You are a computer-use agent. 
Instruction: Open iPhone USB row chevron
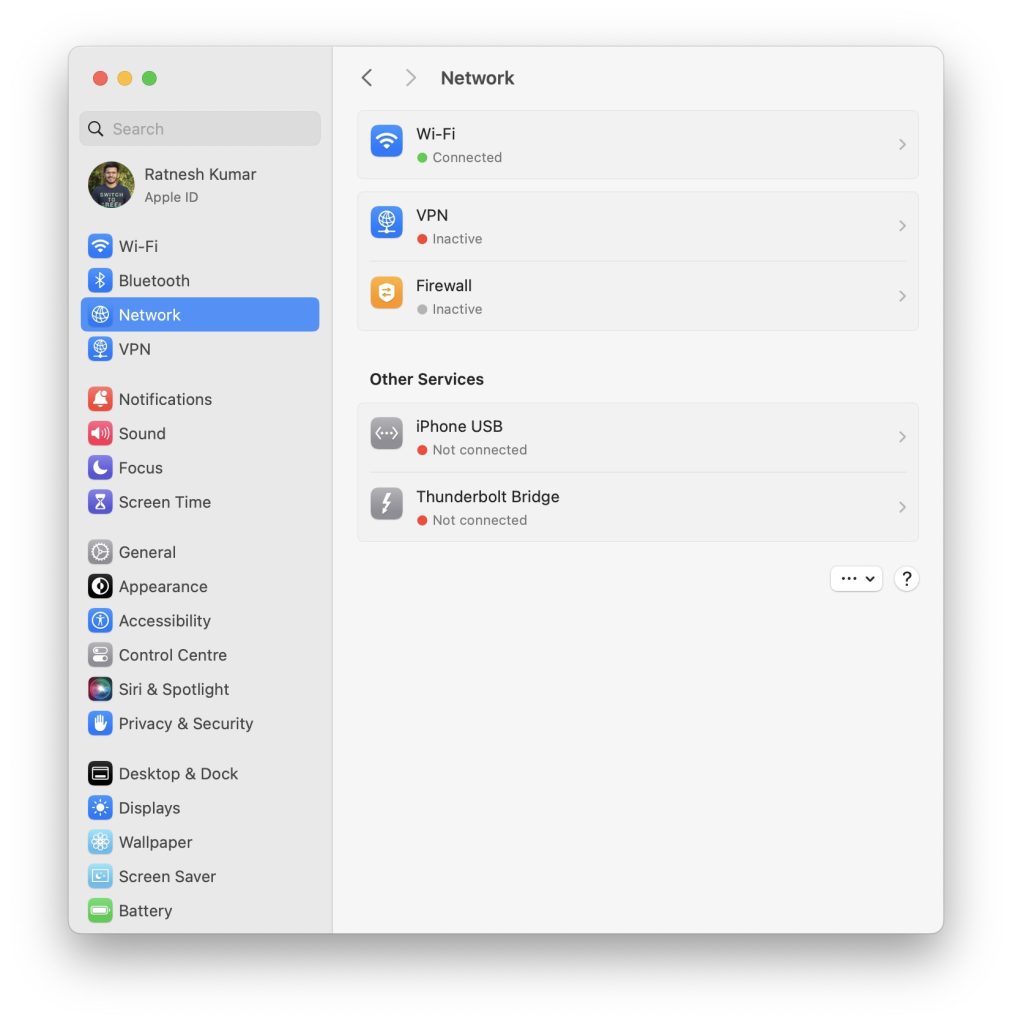click(x=902, y=437)
